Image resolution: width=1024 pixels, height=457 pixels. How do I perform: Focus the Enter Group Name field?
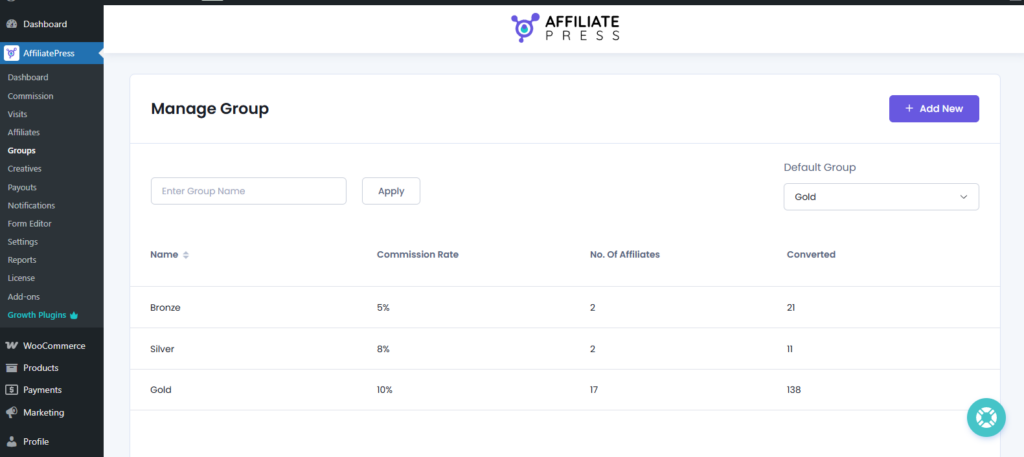tap(248, 191)
